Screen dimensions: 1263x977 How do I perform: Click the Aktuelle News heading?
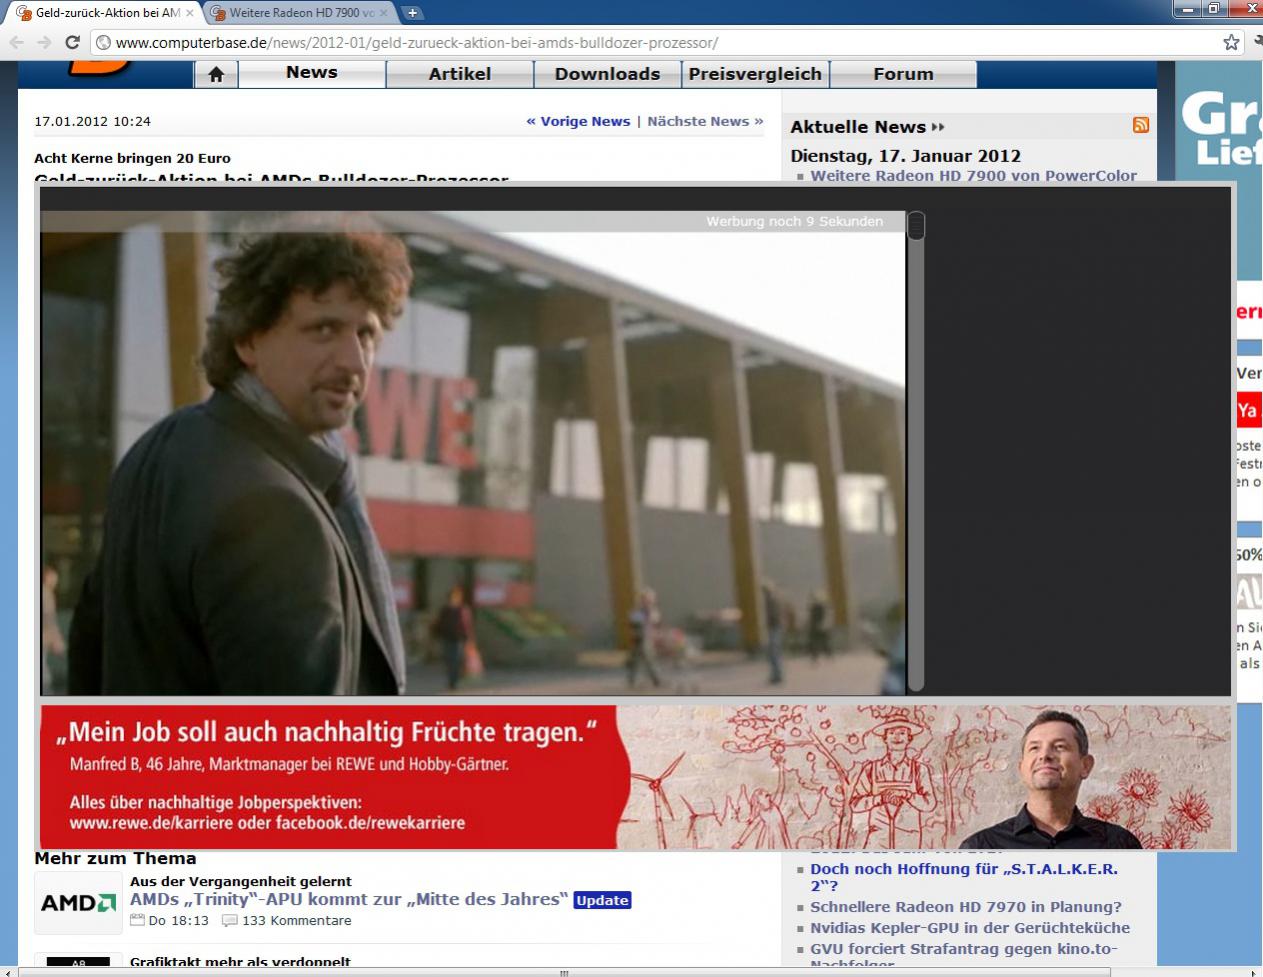point(867,127)
